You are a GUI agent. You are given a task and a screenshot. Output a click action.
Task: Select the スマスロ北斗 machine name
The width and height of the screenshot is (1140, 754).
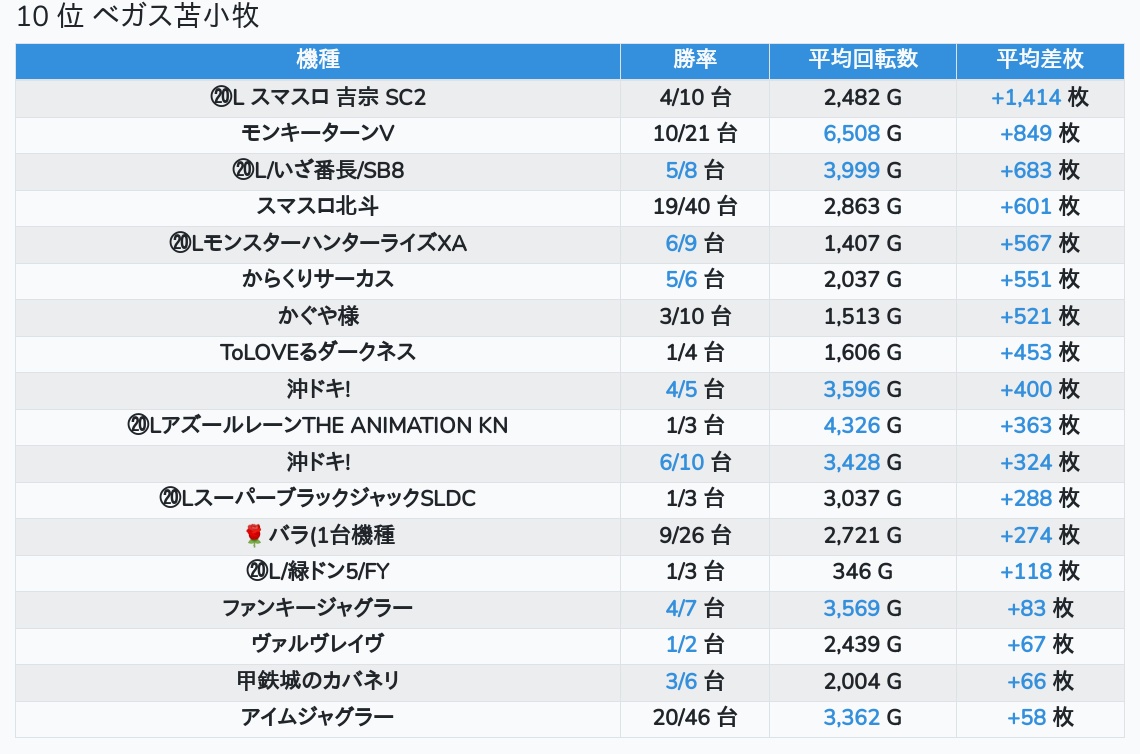click(x=318, y=206)
